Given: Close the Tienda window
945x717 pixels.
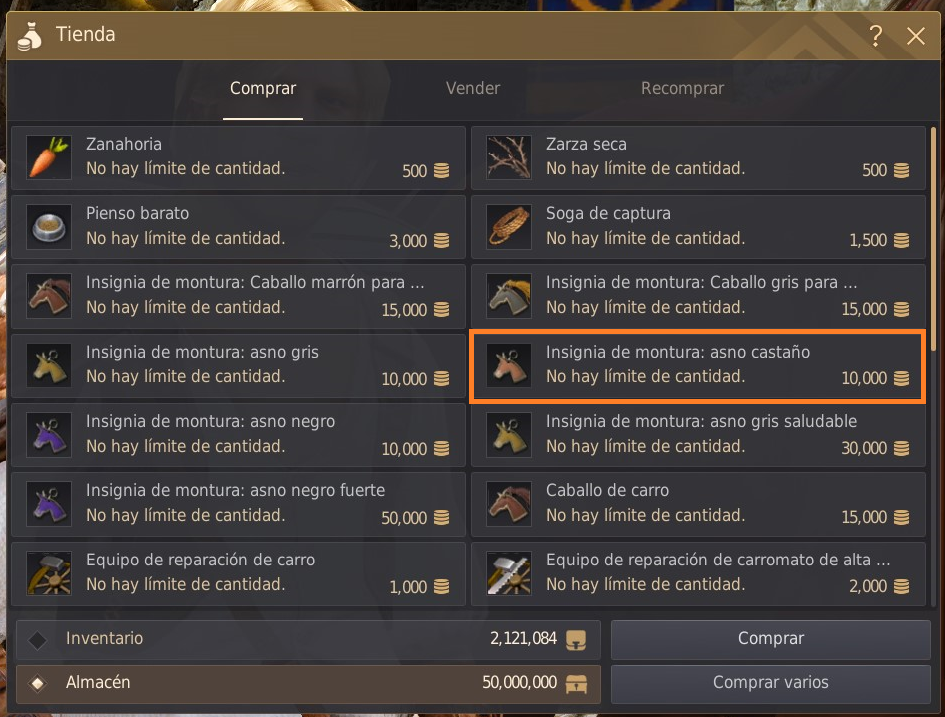Looking at the screenshot, I should point(915,36).
